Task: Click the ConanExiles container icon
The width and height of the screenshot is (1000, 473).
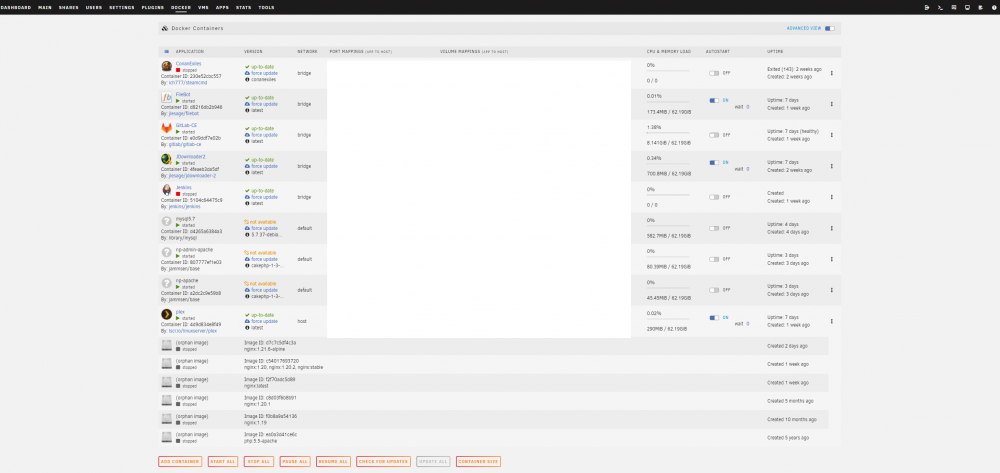Action: pyautogui.click(x=166, y=66)
